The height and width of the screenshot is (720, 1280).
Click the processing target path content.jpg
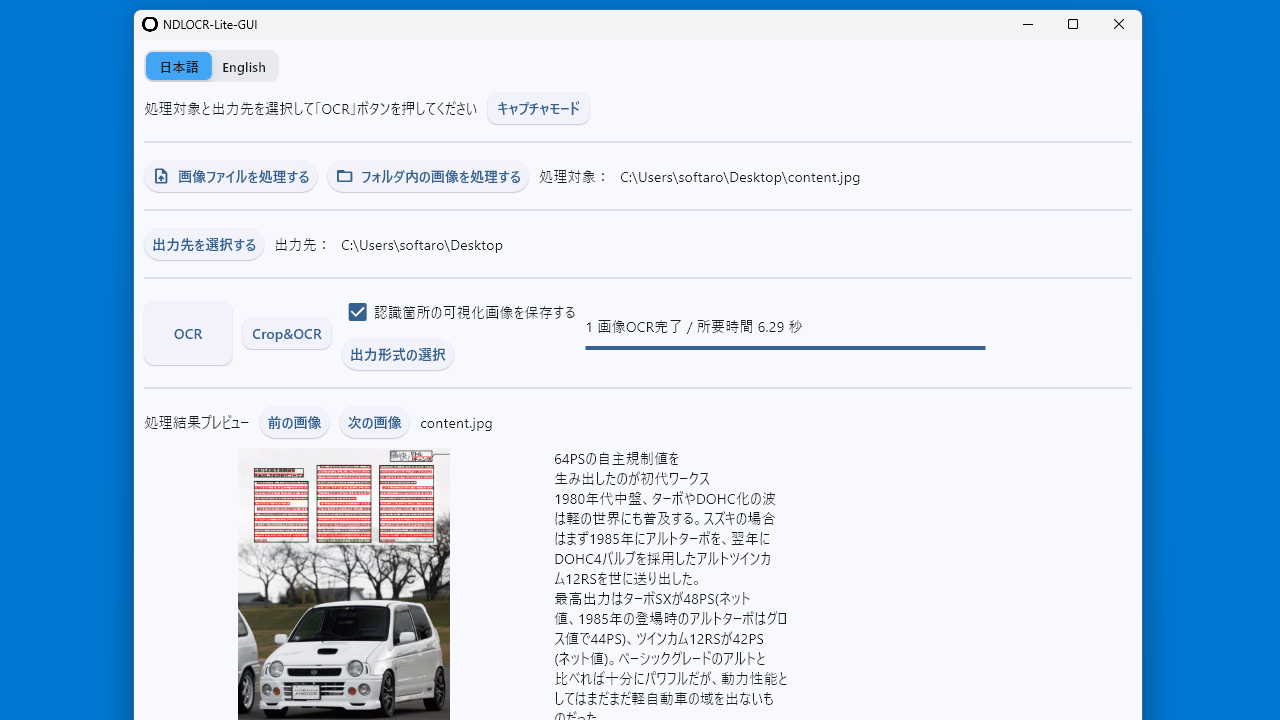(x=740, y=177)
